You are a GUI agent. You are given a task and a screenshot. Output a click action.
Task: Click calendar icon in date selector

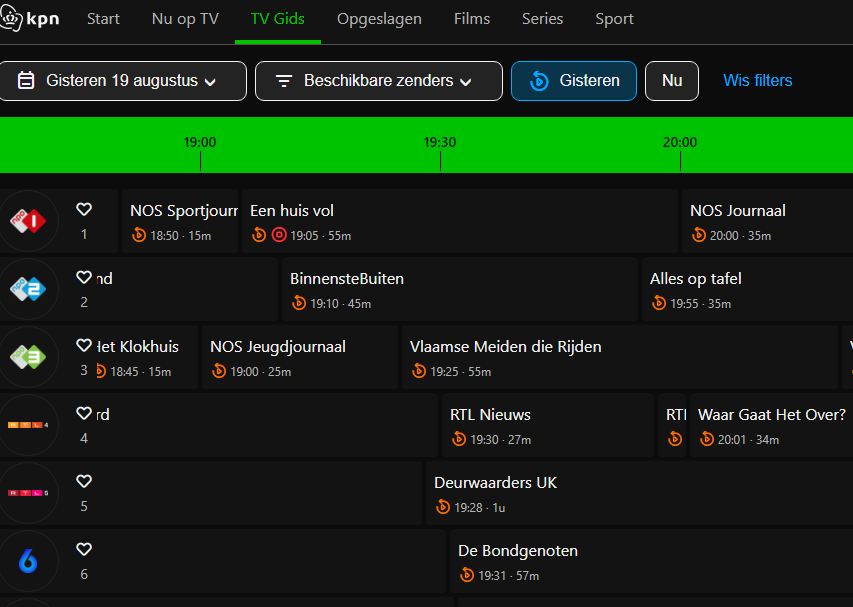click(26, 80)
